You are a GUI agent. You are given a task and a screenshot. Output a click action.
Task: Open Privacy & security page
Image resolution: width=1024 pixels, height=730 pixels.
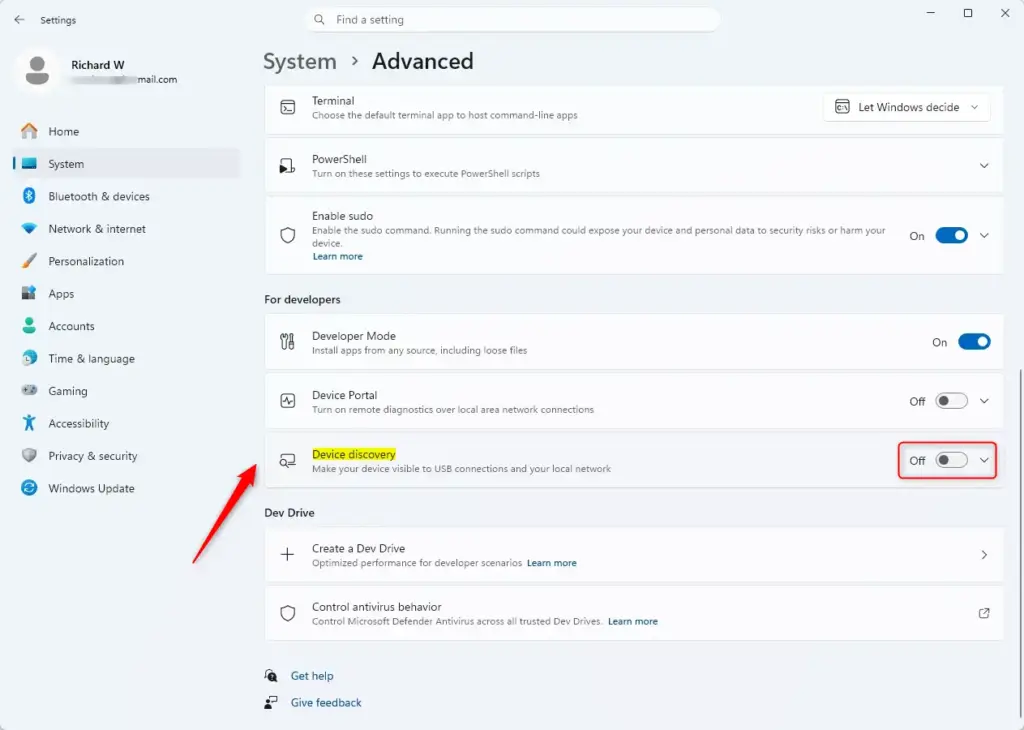pyautogui.click(x=126, y=456)
